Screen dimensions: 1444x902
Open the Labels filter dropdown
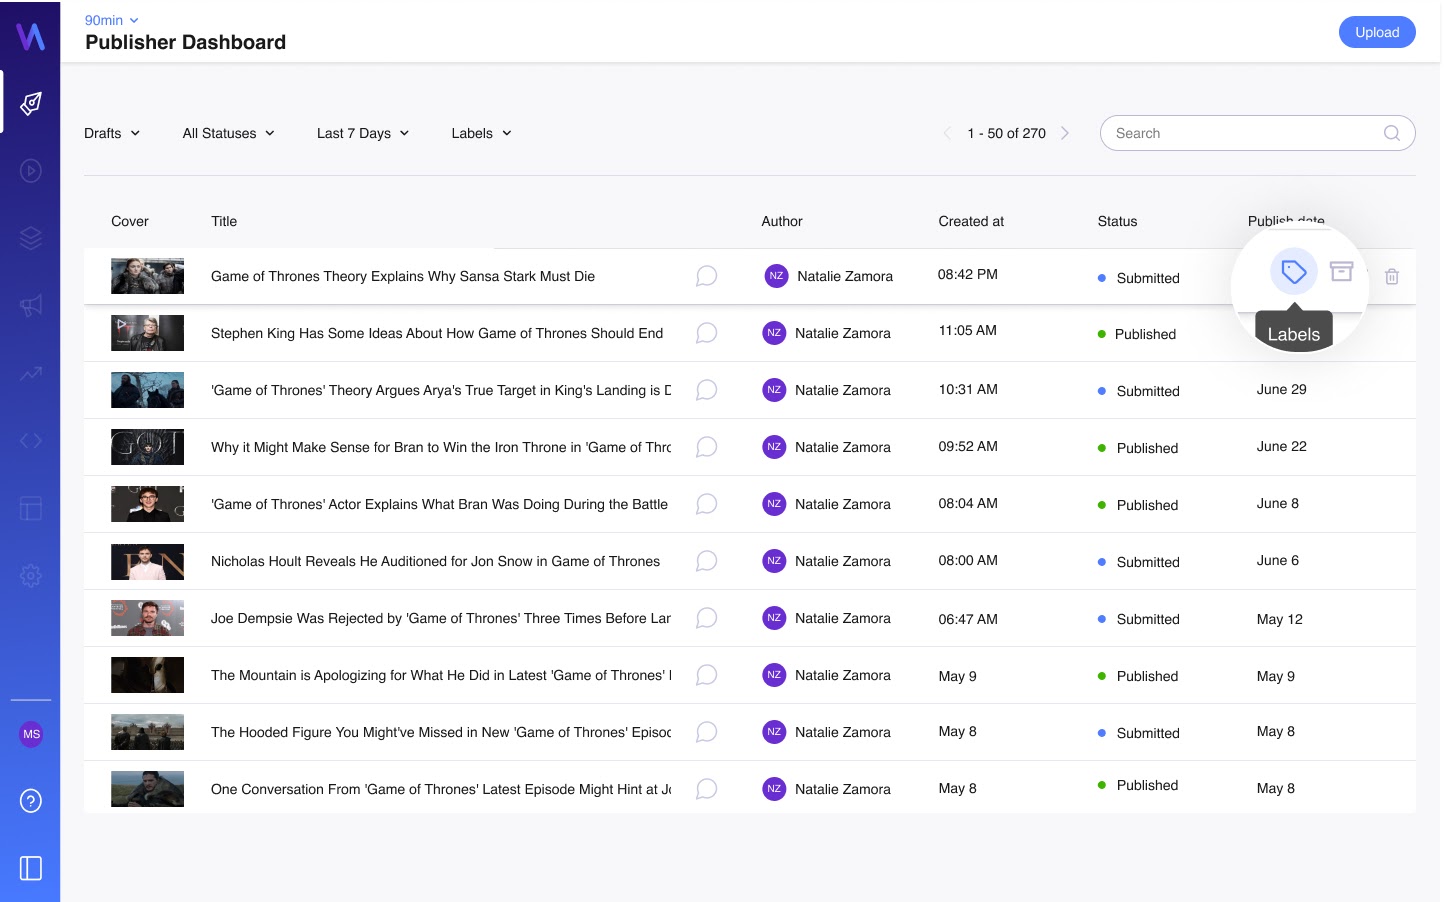481,133
